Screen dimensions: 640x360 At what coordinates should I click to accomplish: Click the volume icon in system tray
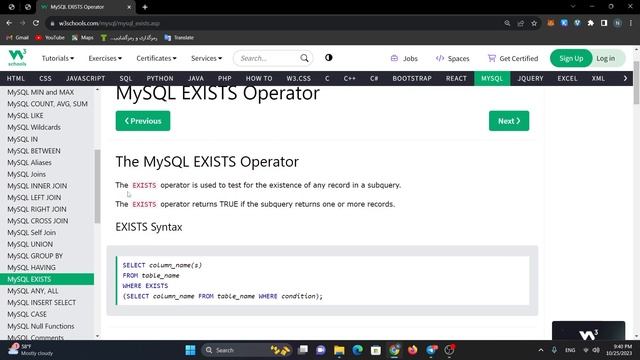(x=596, y=350)
